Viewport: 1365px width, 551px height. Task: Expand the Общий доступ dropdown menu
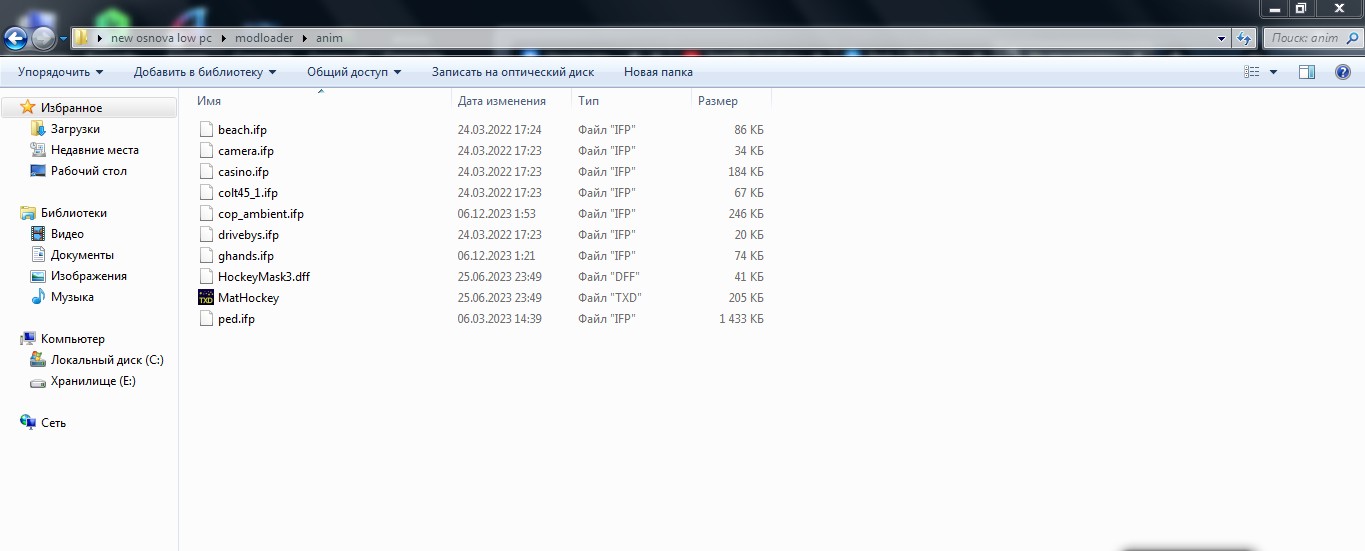click(x=353, y=72)
